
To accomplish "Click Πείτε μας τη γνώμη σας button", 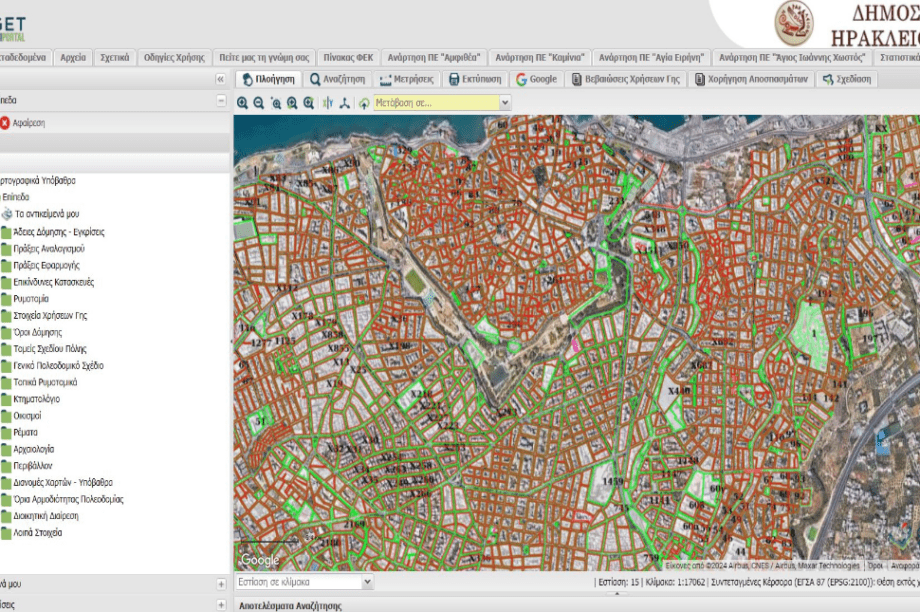I will pyautogui.click(x=265, y=57).
